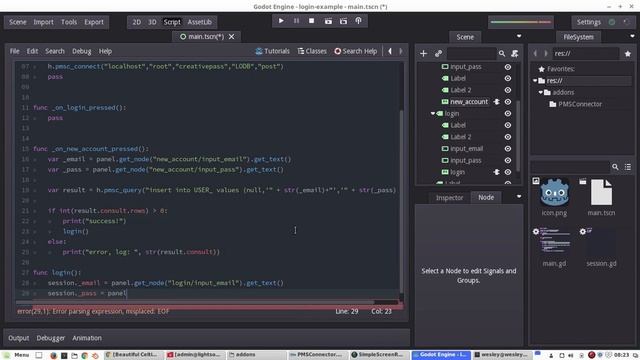Go to previous folder in FileSystem
The height and width of the screenshot is (360, 640).
(x=535, y=53)
